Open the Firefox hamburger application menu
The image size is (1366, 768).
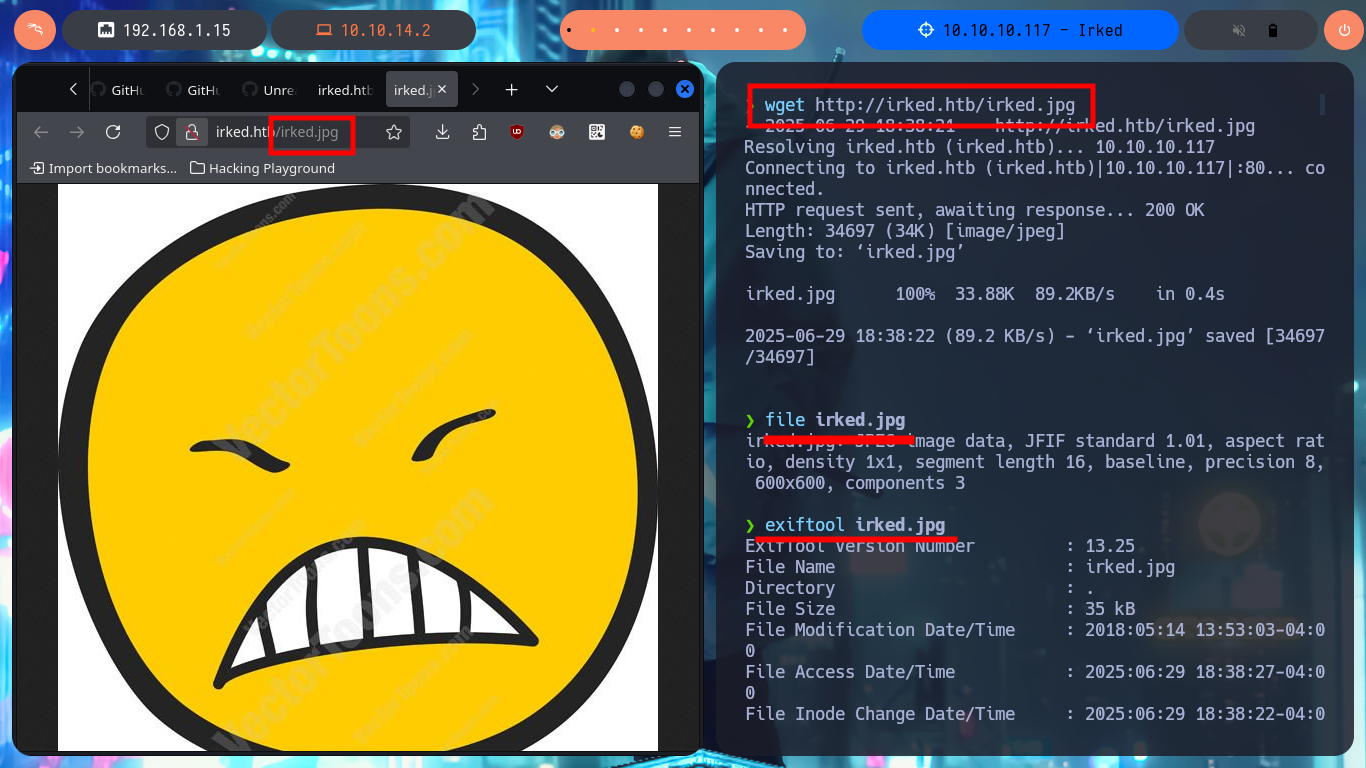click(675, 132)
